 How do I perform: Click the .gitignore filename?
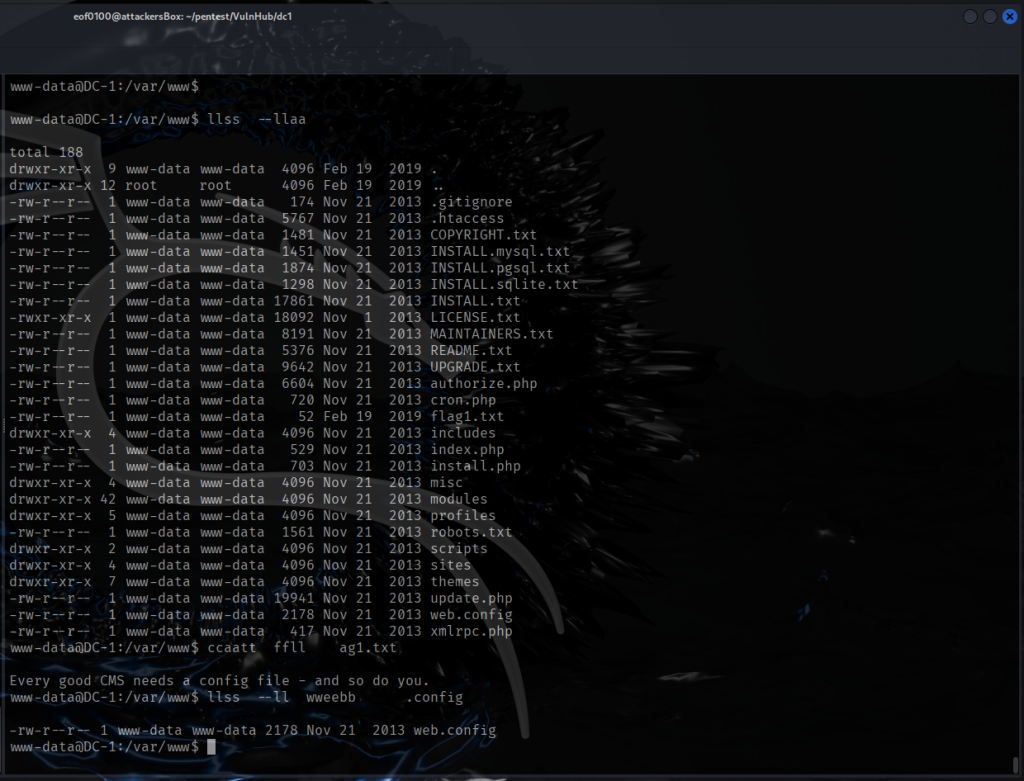coord(471,202)
